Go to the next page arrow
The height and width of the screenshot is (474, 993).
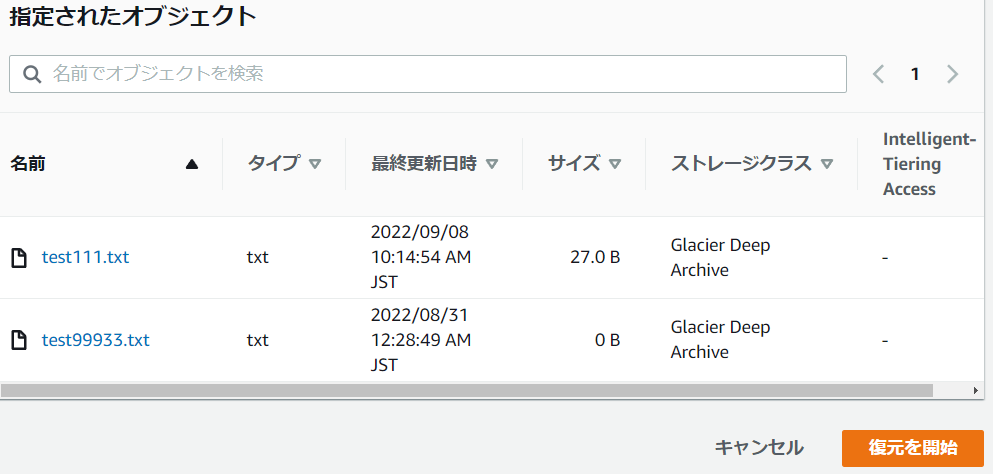[952, 74]
